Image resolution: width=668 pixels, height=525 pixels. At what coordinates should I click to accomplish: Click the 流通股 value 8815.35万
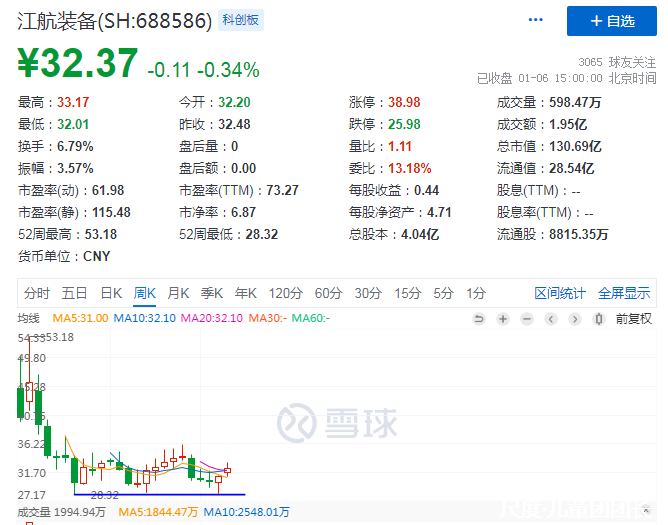(579, 234)
